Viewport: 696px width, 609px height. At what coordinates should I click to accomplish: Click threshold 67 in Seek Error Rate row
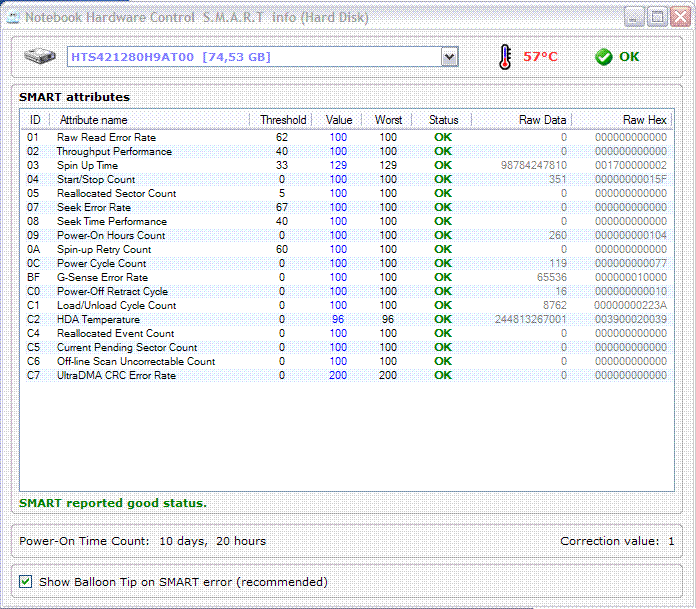282,207
